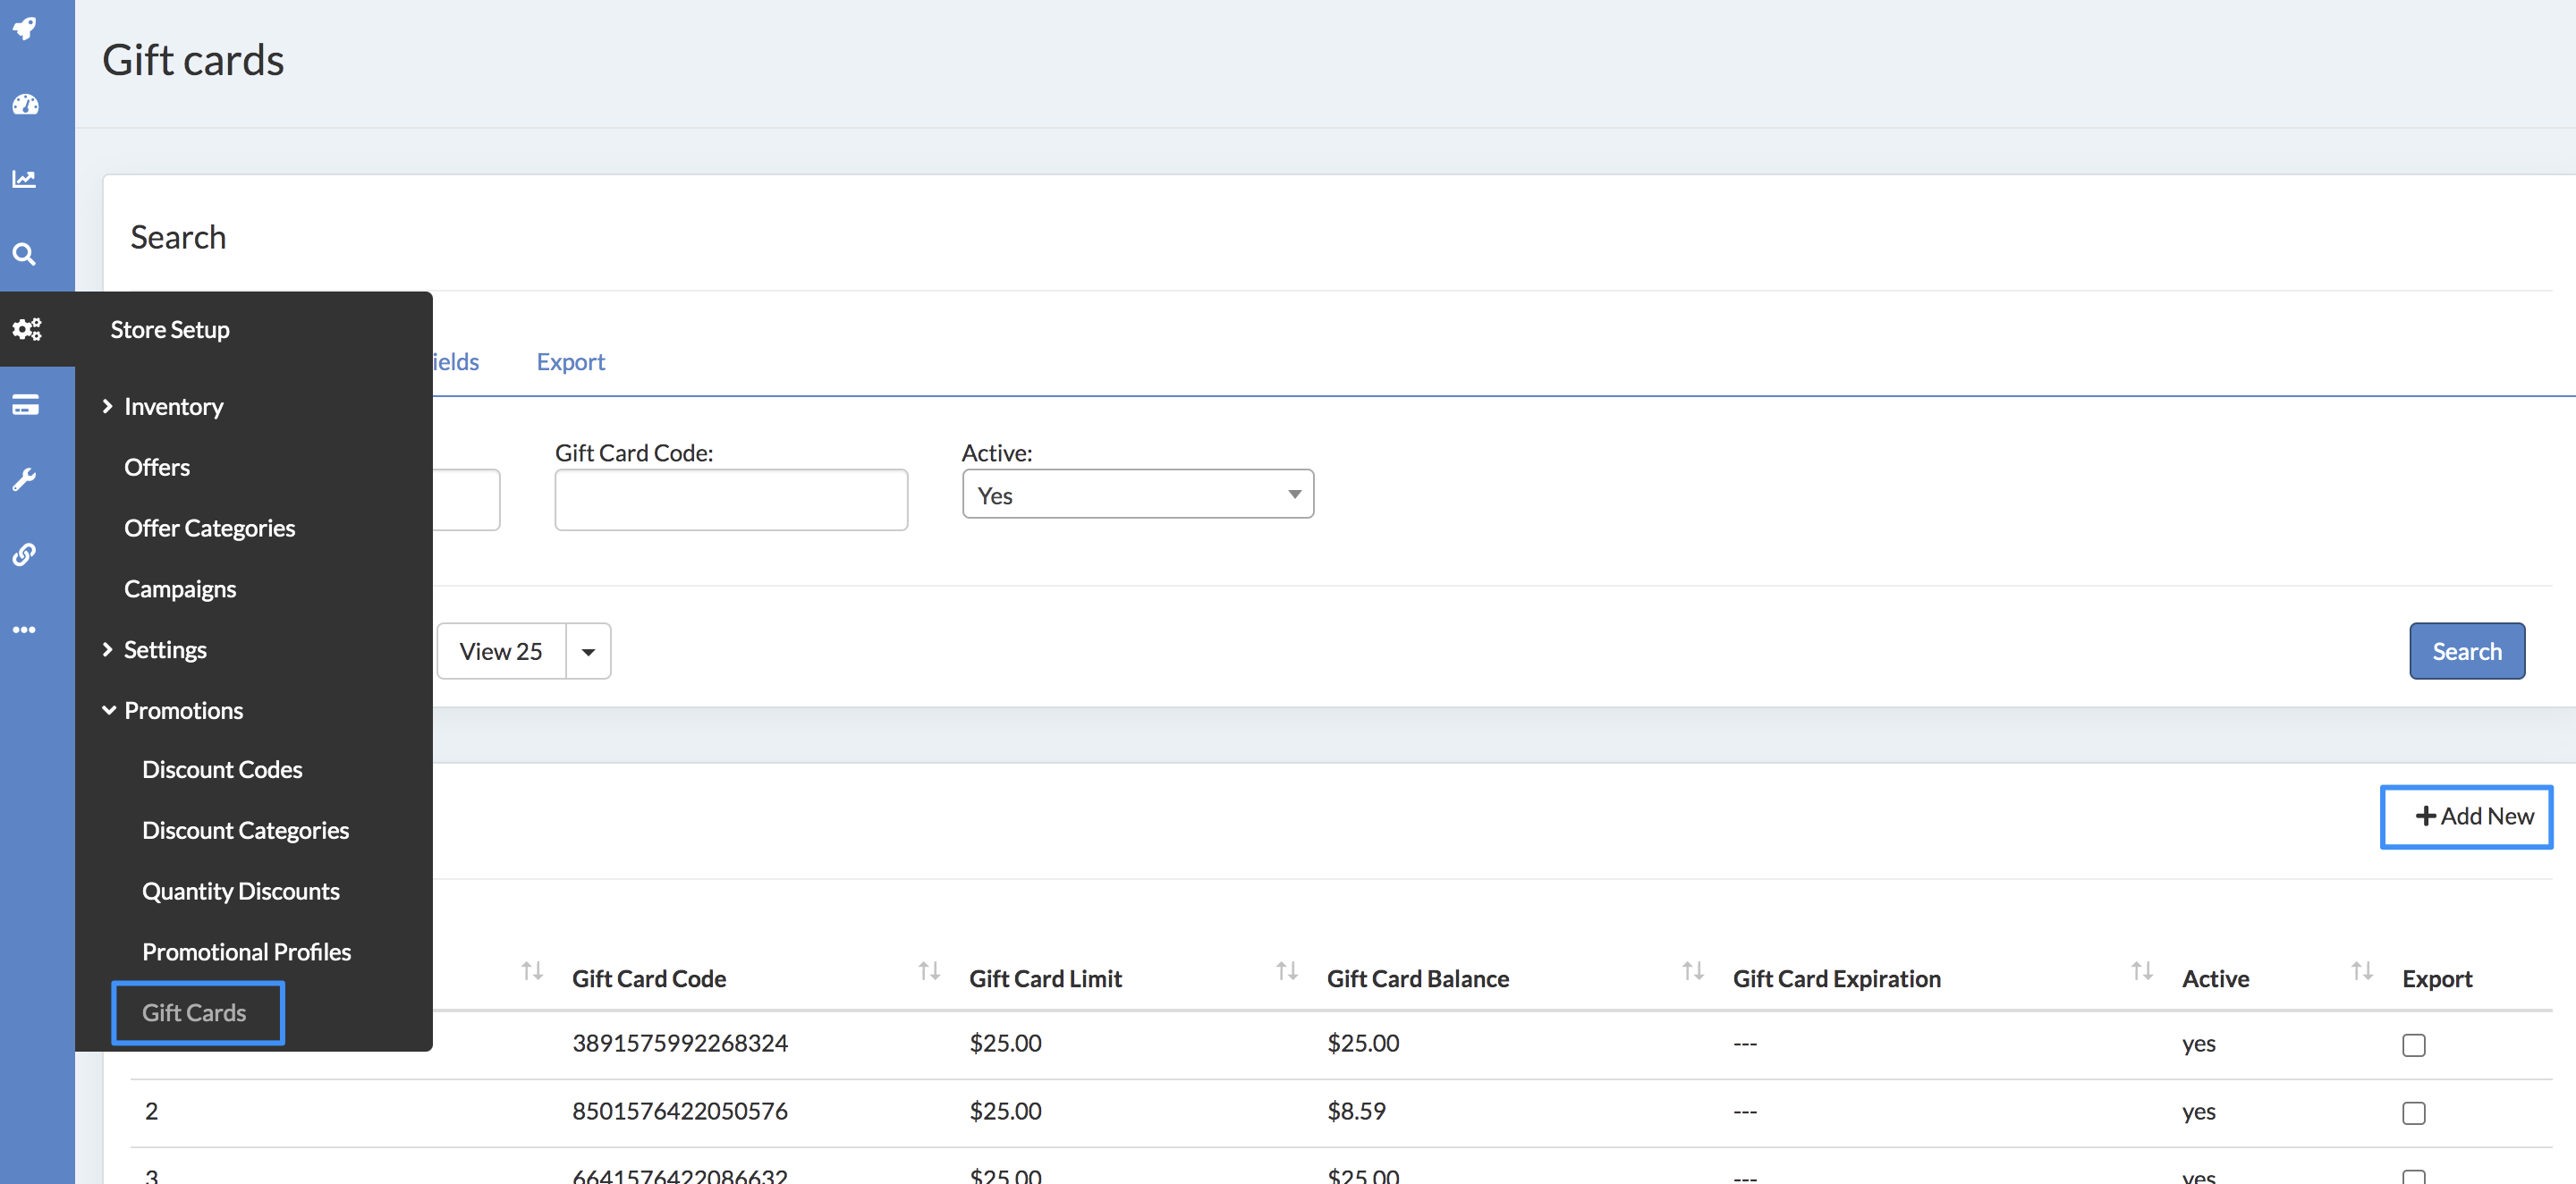This screenshot has height=1184, width=2576.
Task: Click the wrench tools icon
Action: click(x=26, y=480)
